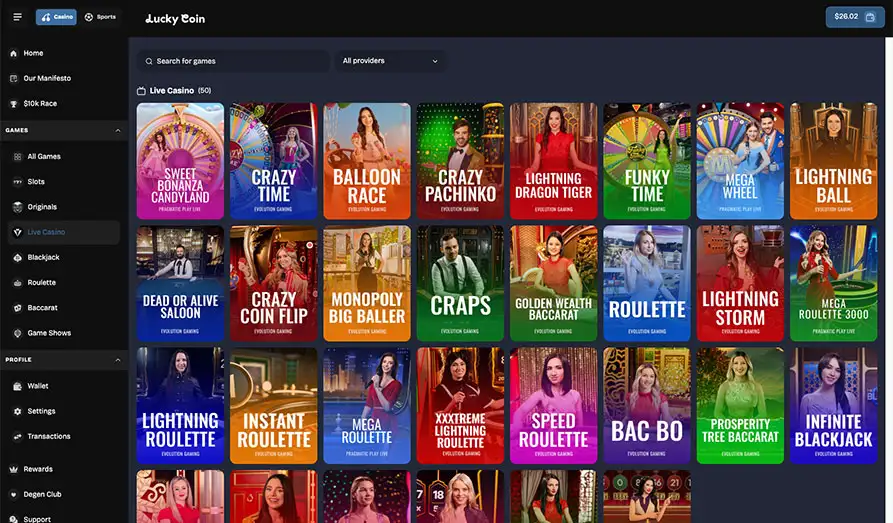Click the Originals sidebar icon
The image size is (893, 523).
pos(18,207)
